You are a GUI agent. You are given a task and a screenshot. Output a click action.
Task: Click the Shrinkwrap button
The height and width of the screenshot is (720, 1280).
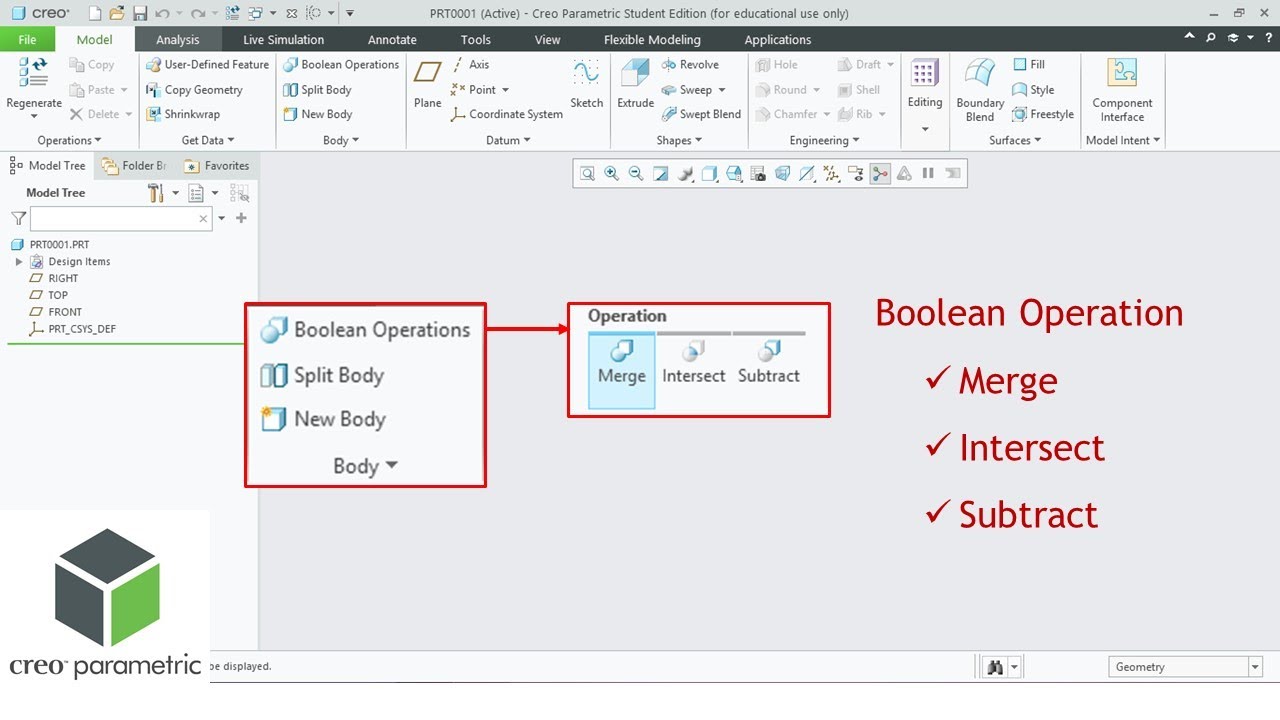coord(183,115)
